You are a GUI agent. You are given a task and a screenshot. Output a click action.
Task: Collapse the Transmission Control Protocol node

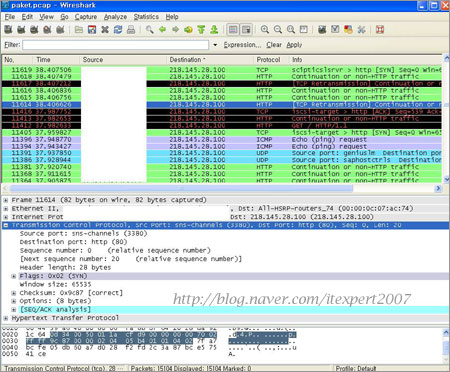pos(6,225)
